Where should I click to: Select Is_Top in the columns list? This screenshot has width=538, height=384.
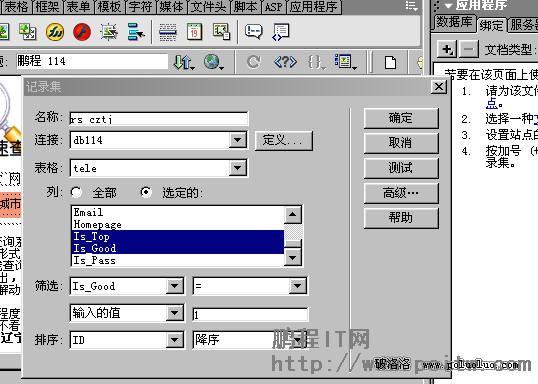(177, 236)
